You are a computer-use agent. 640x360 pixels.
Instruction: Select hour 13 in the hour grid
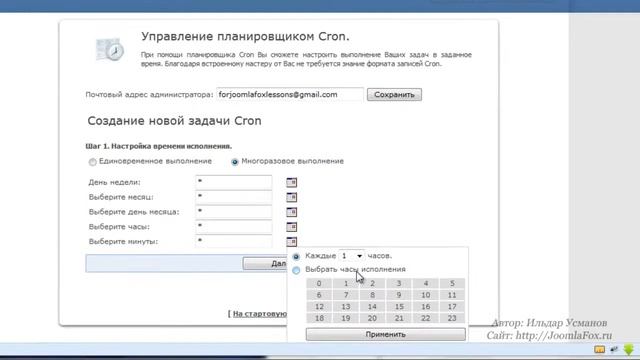[x=346, y=307]
